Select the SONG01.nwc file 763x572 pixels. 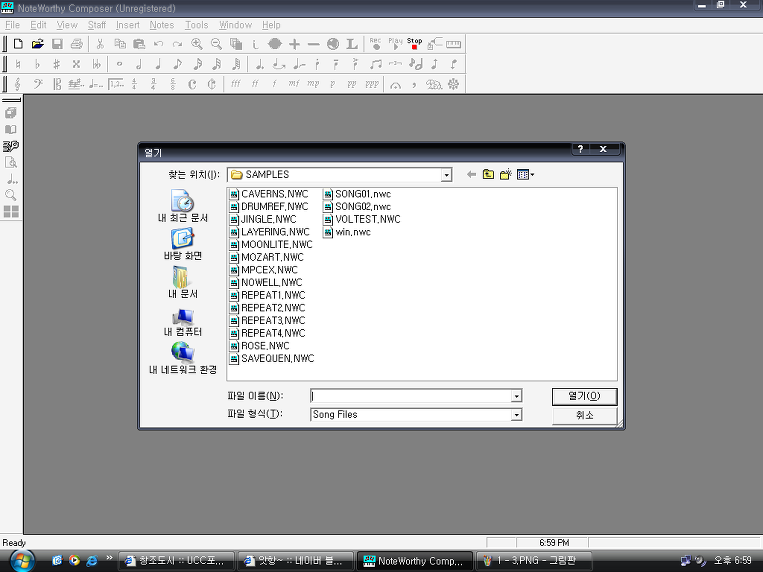tap(357, 194)
